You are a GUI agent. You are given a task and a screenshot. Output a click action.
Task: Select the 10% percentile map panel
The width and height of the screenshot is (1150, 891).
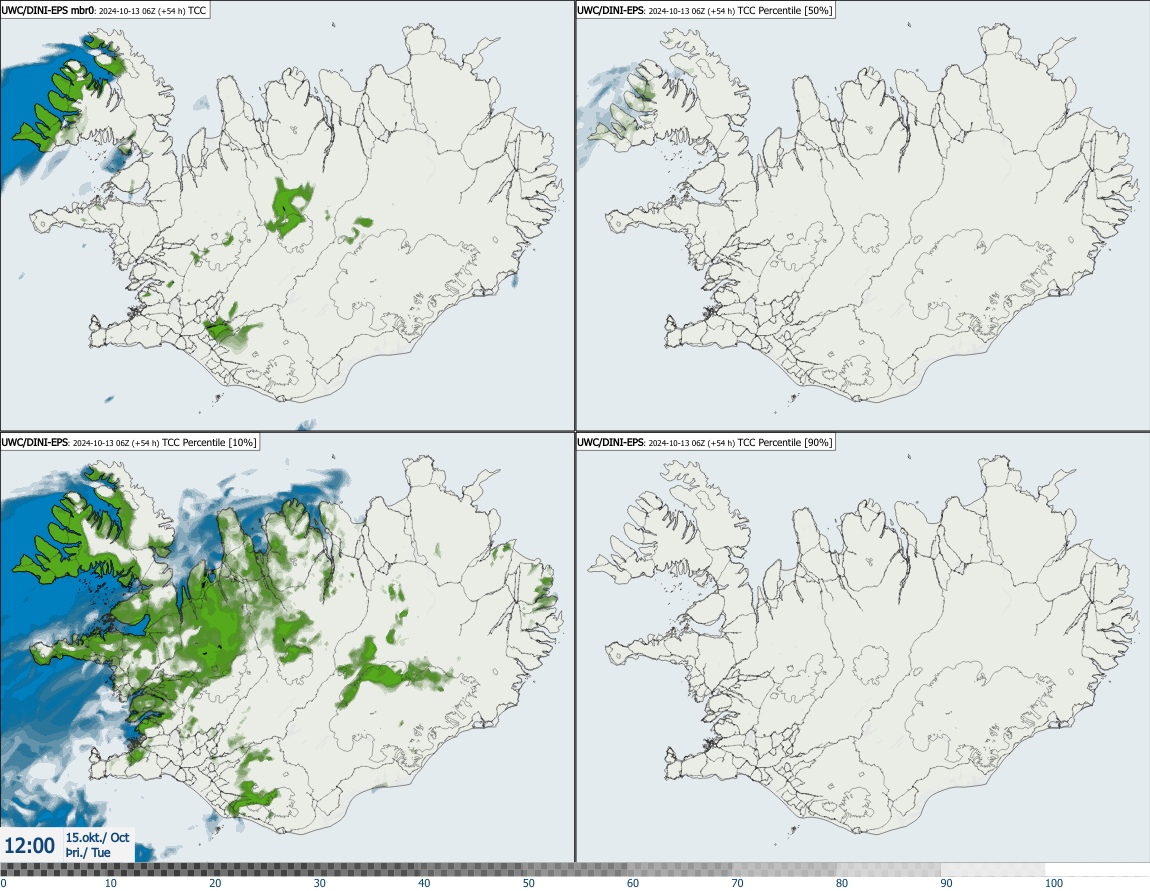tap(287, 648)
